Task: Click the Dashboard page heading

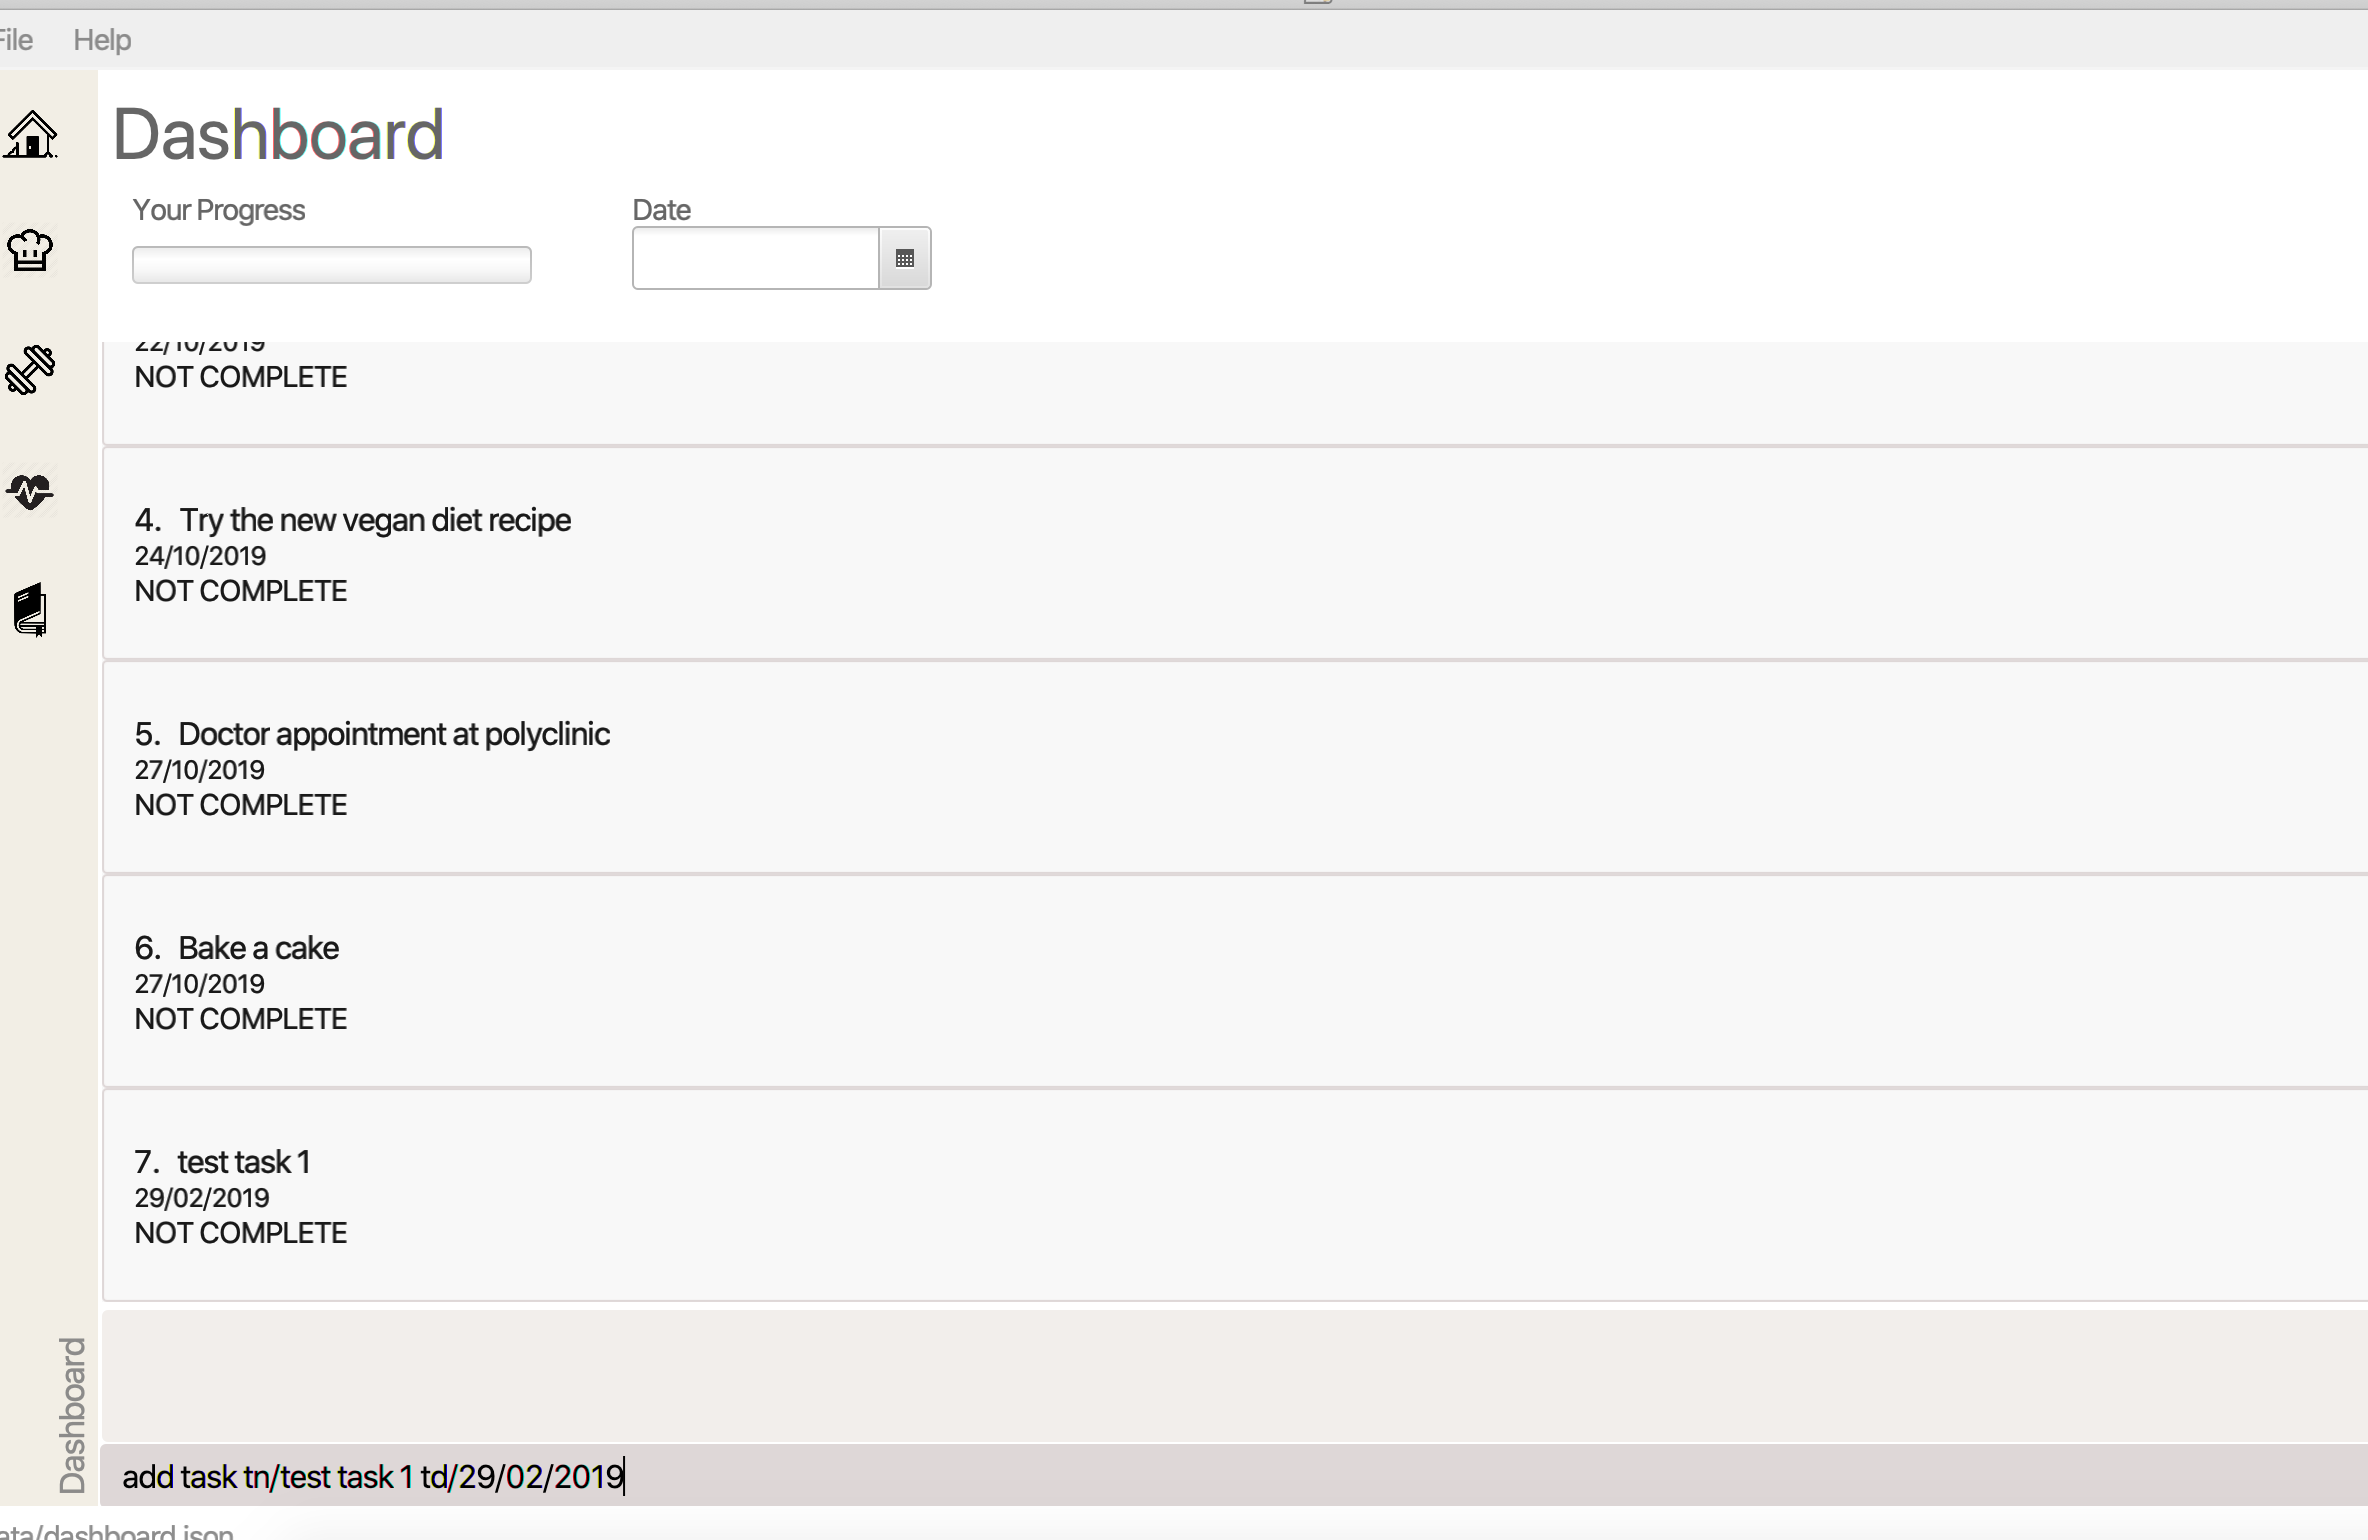Action: pos(278,135)
